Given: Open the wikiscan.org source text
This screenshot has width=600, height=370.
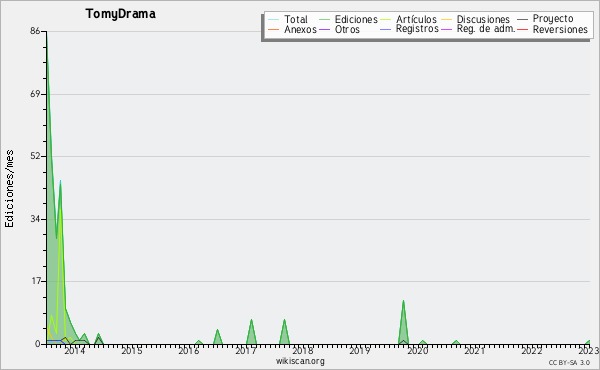Looking at the screenshot, I should tap(300, 361).
